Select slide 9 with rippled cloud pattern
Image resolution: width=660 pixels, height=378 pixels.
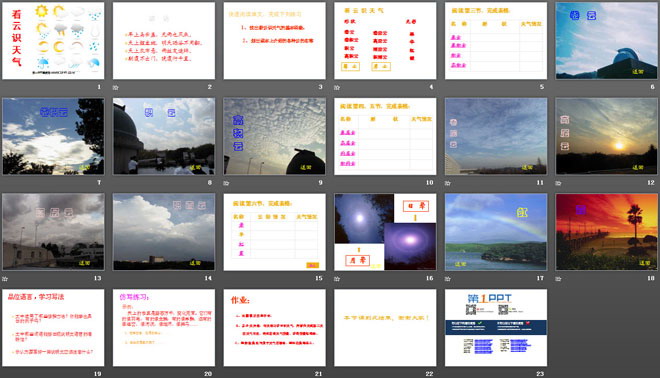pyautogui.click(x=274, y=136)
